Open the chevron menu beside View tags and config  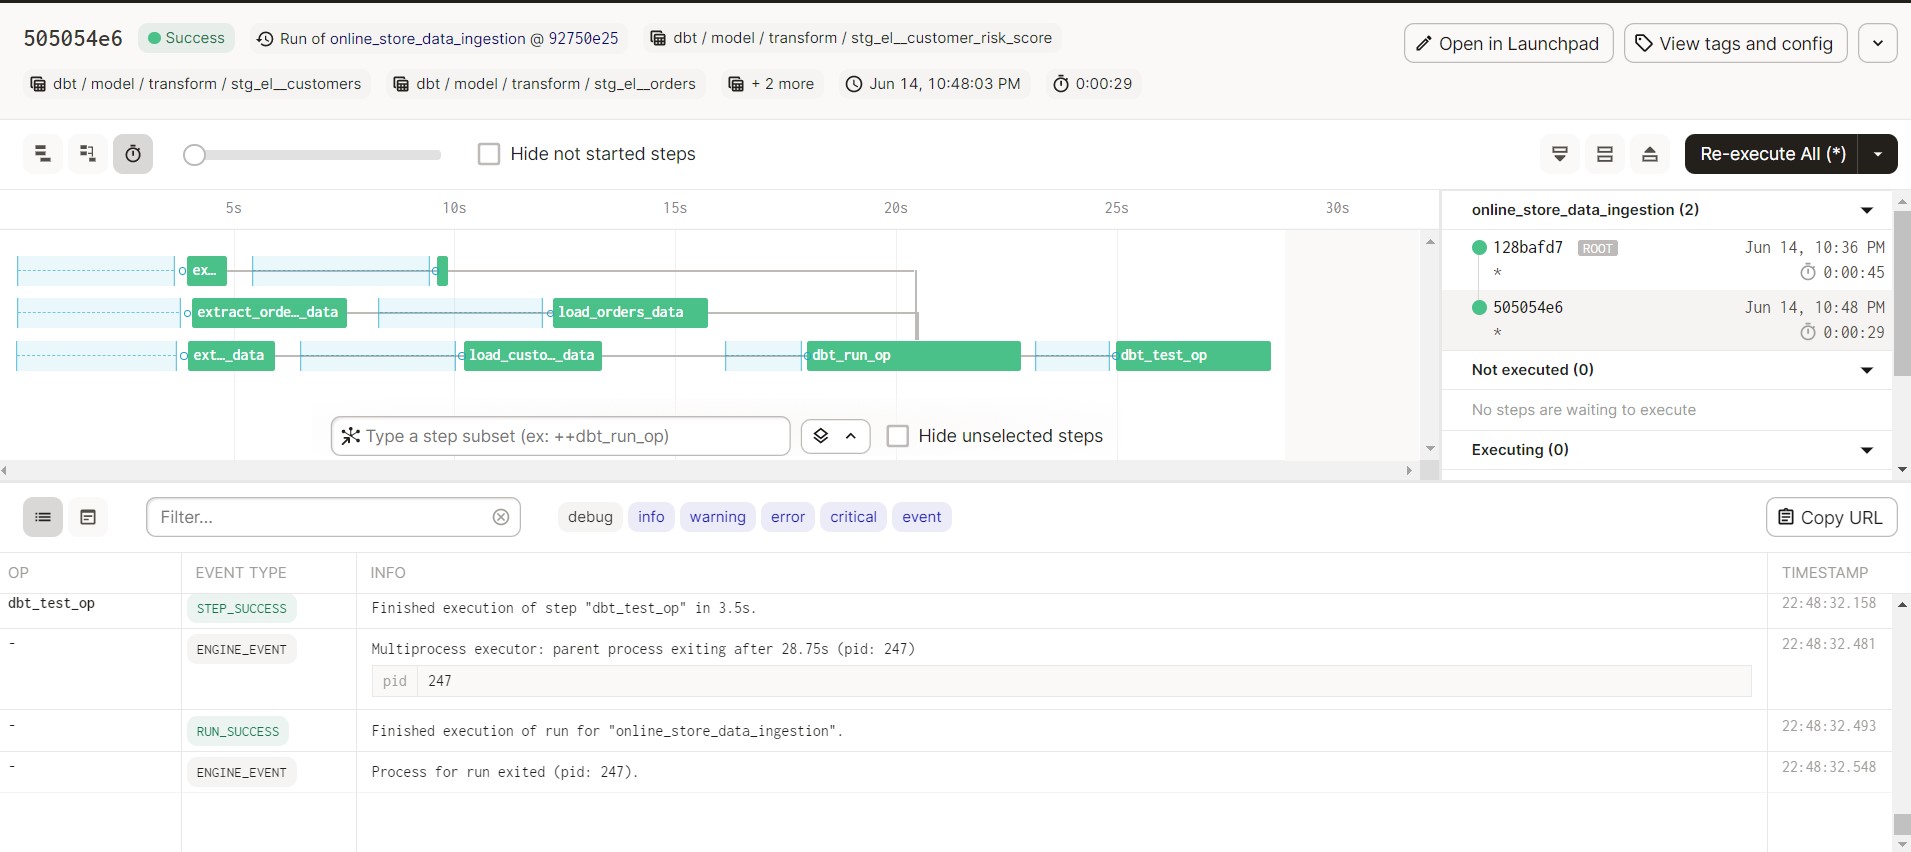pos(1878,43)
